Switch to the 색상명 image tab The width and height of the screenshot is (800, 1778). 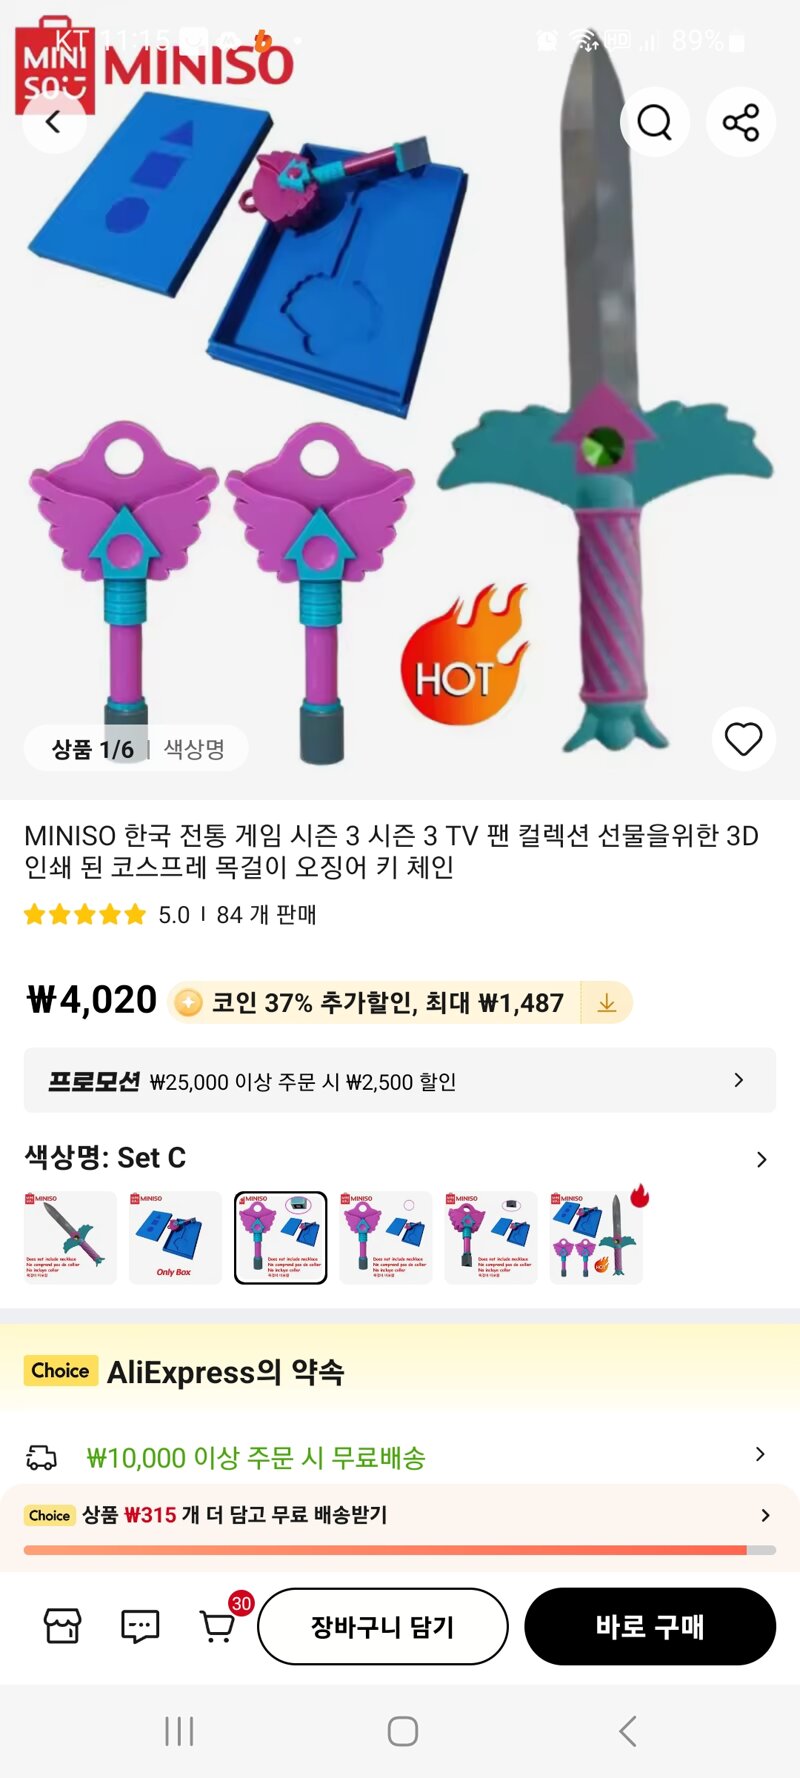coord(194,749)
